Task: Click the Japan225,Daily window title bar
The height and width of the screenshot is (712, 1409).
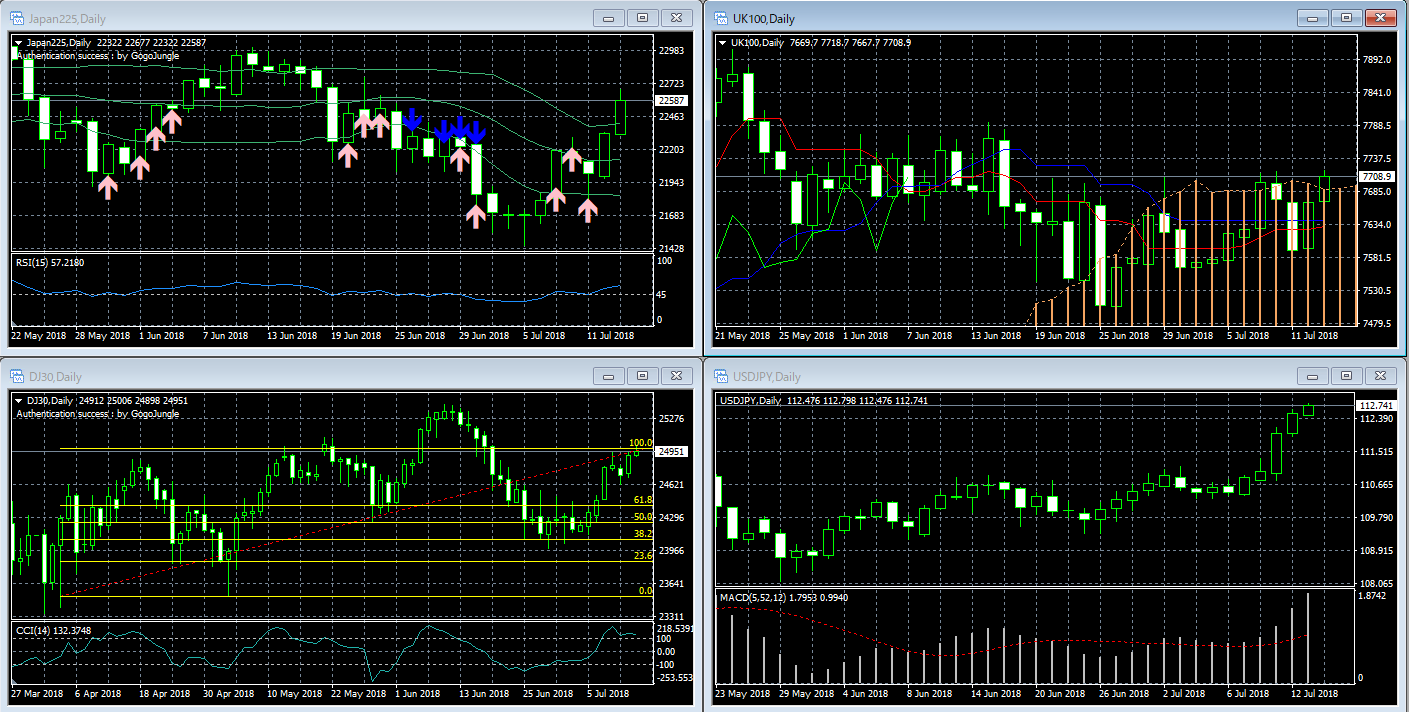Action: point(300,18)
